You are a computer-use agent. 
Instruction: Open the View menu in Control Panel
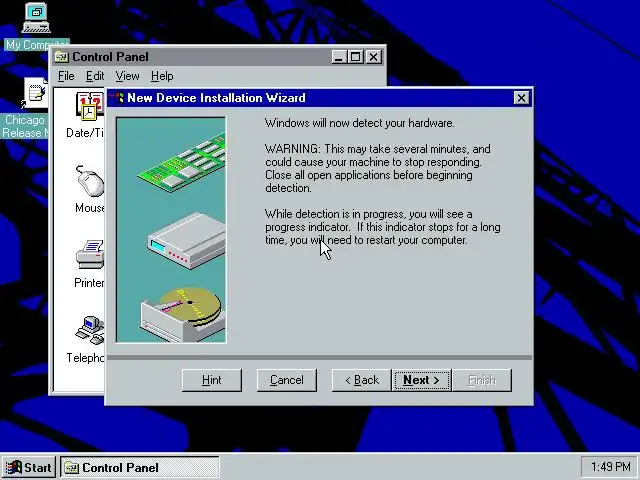coord(127,76)
